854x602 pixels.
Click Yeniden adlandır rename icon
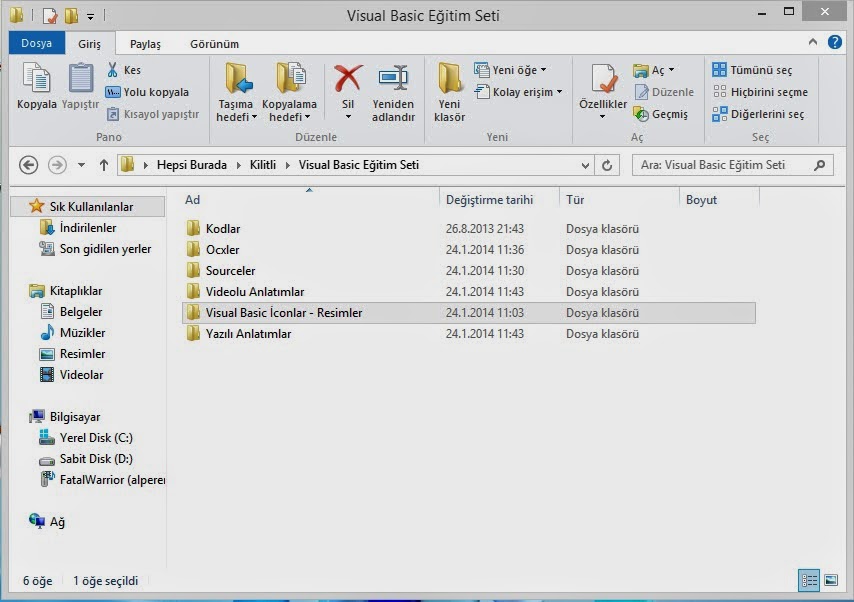point(393,78)
